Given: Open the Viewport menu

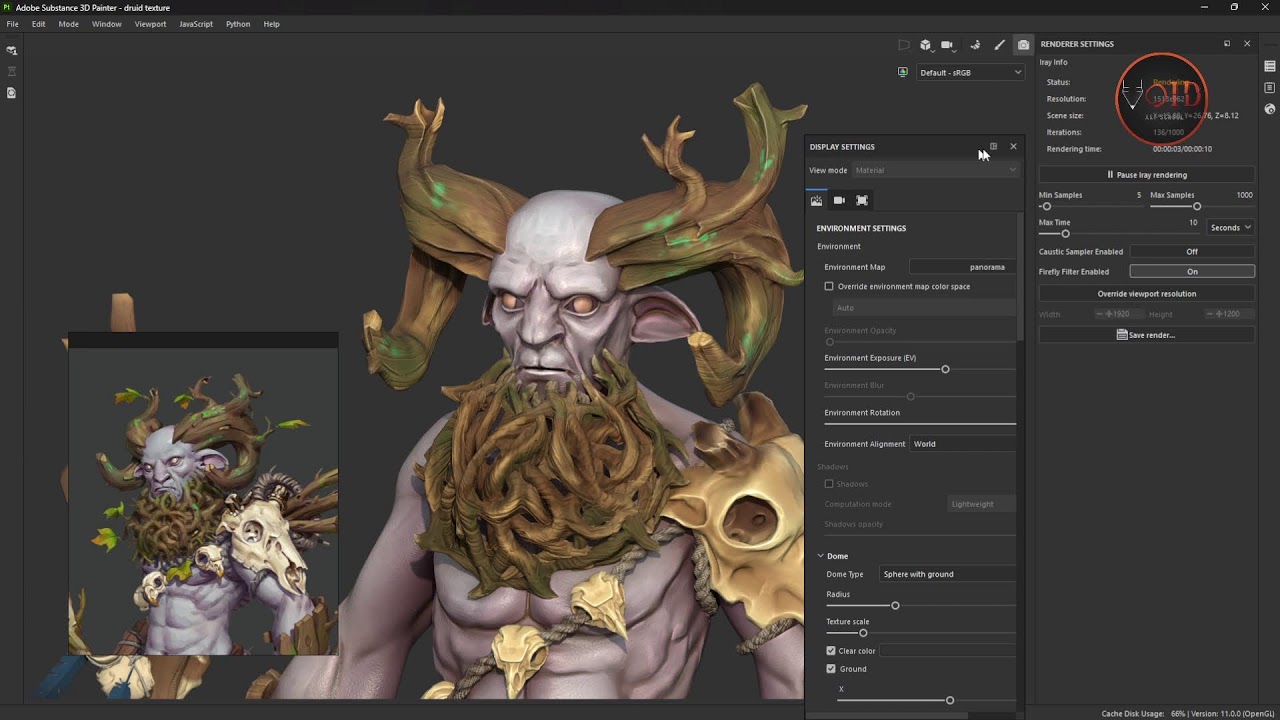Looking at the screenshot, I should coord(150,24).
